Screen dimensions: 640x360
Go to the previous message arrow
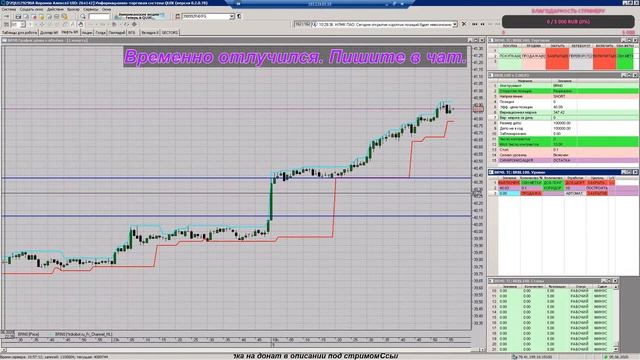(482, 24)
